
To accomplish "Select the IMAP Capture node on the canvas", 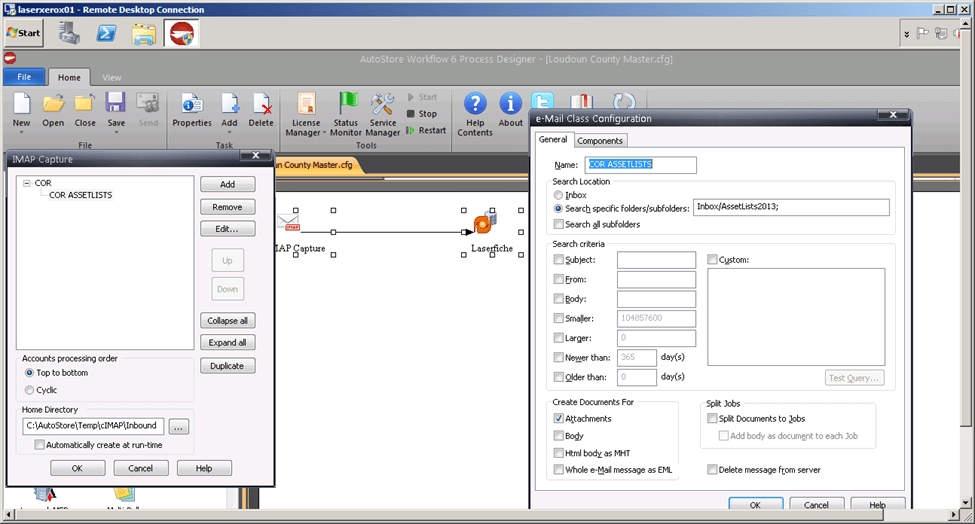I will coord(289,222).
